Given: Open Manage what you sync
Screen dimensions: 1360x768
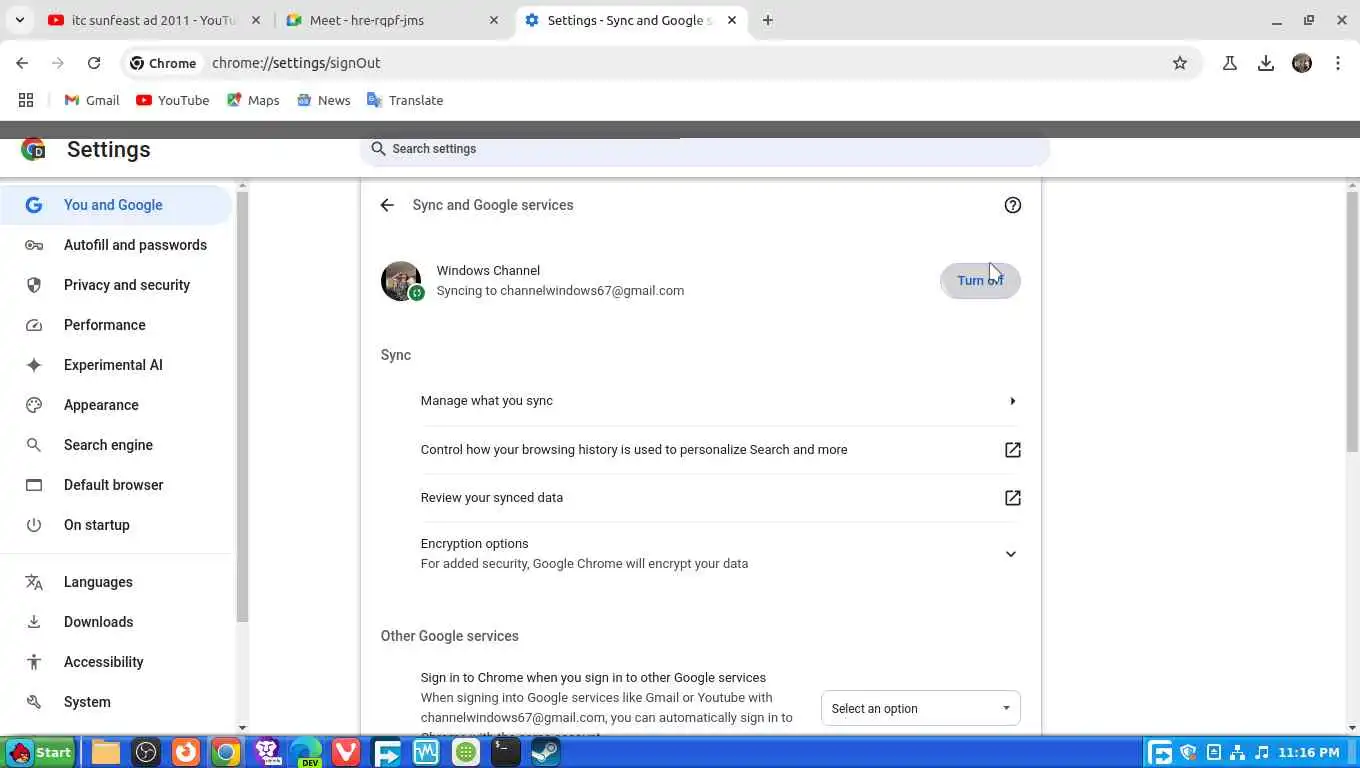Looking at the screenshot, I should click(720, 401).
